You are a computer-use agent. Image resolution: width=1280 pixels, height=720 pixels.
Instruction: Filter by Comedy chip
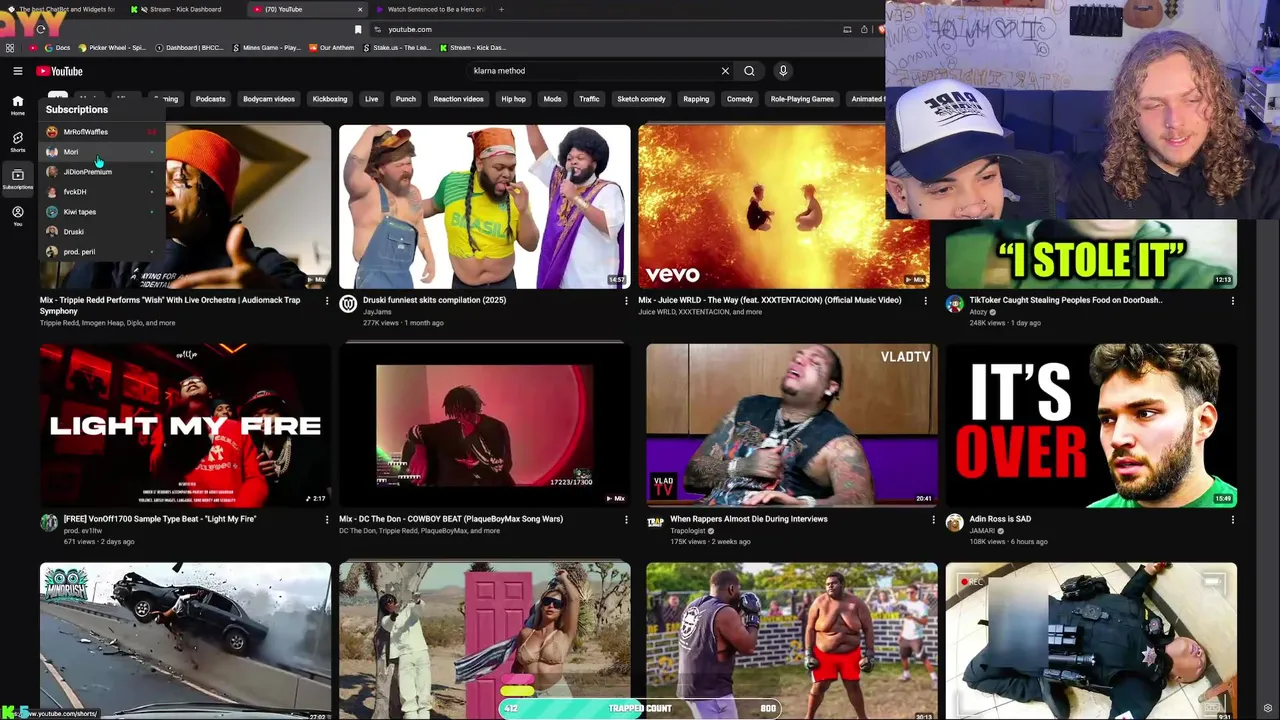pyautogui.click(x=740, y=99)
